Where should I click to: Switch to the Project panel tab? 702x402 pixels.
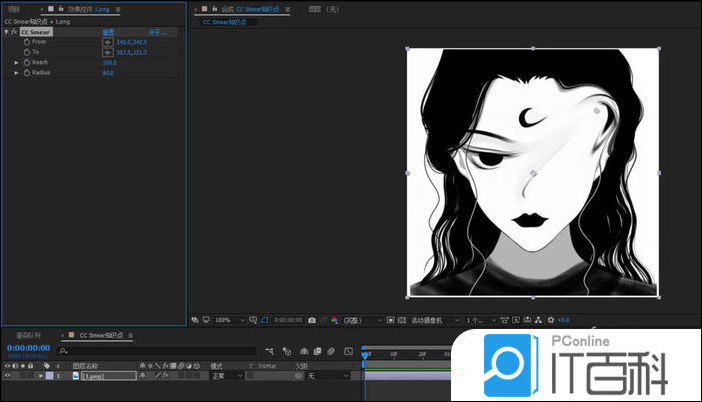pyautogui.click(x=14, y=8)
